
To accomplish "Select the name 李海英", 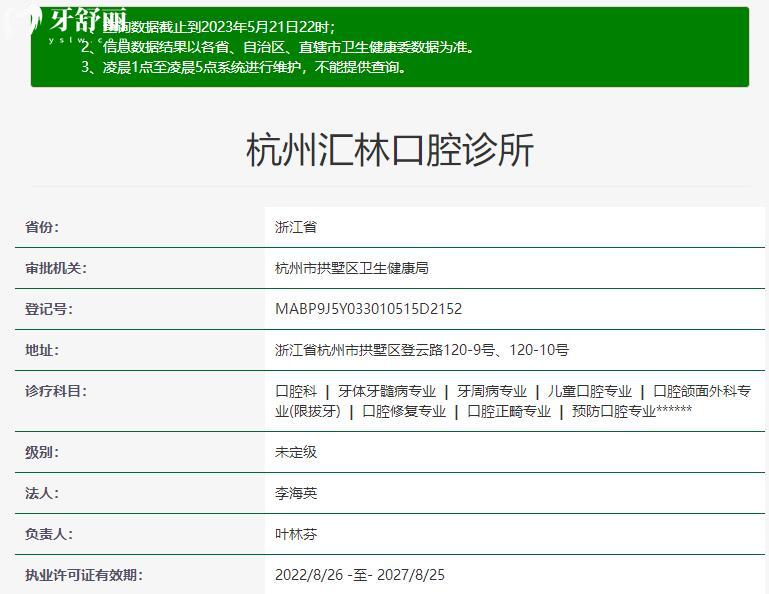I will 296,493.
